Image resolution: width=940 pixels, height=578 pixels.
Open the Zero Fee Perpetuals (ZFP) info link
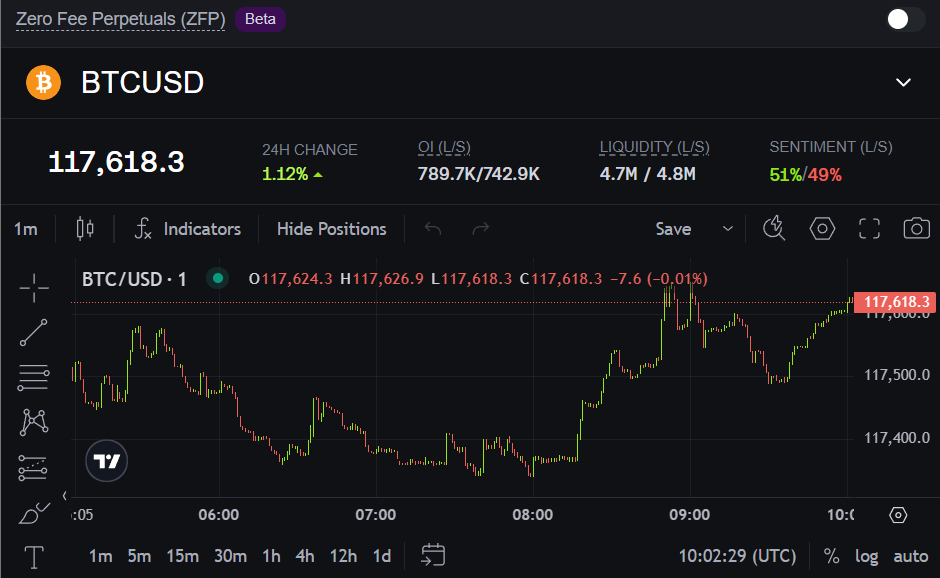(x=120, y=19)
